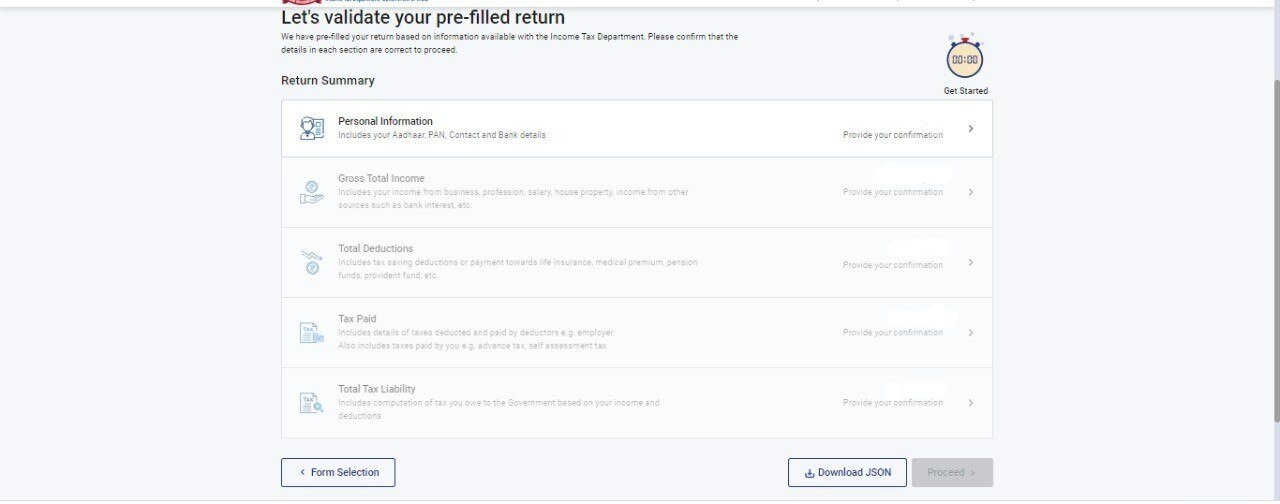This screenshot has height=504, width=1280.
Task: Expand Gross Total Income with its chevron
Action: pos(970,192)
